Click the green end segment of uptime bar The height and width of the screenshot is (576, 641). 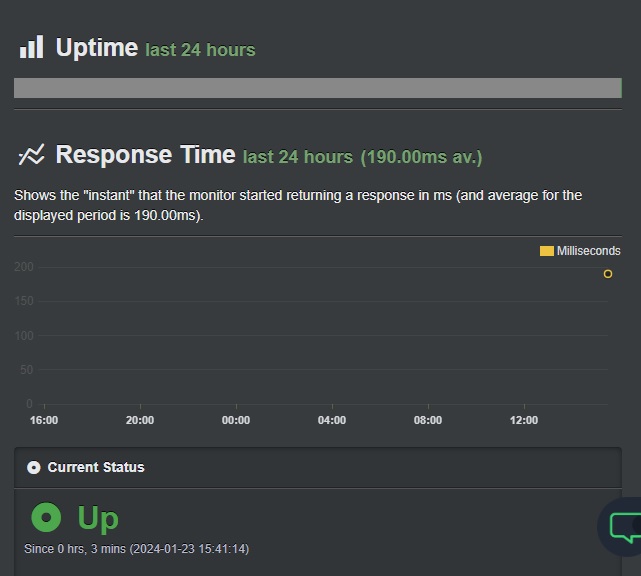621,88
